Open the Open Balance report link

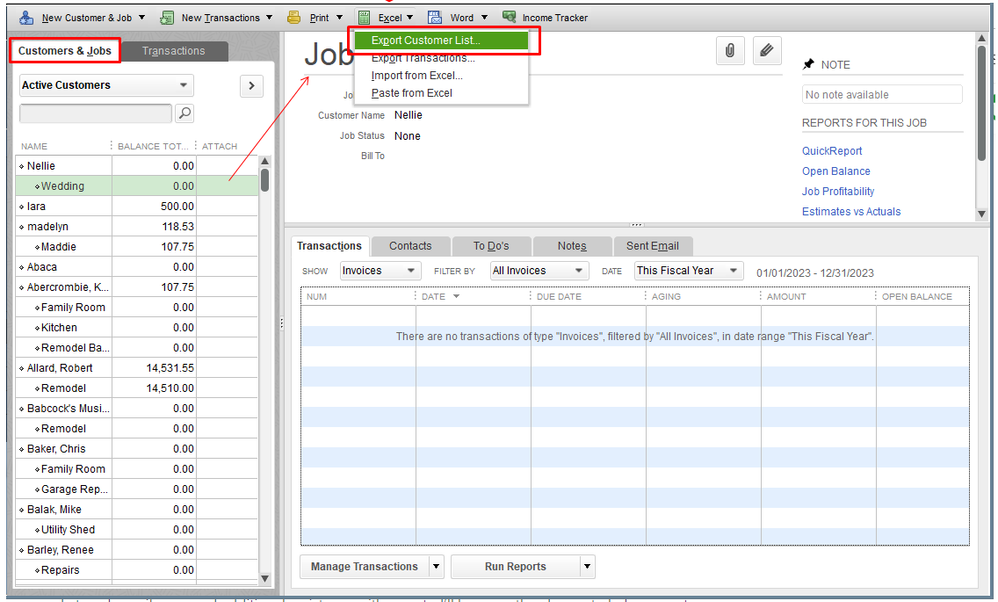point(836,171)
